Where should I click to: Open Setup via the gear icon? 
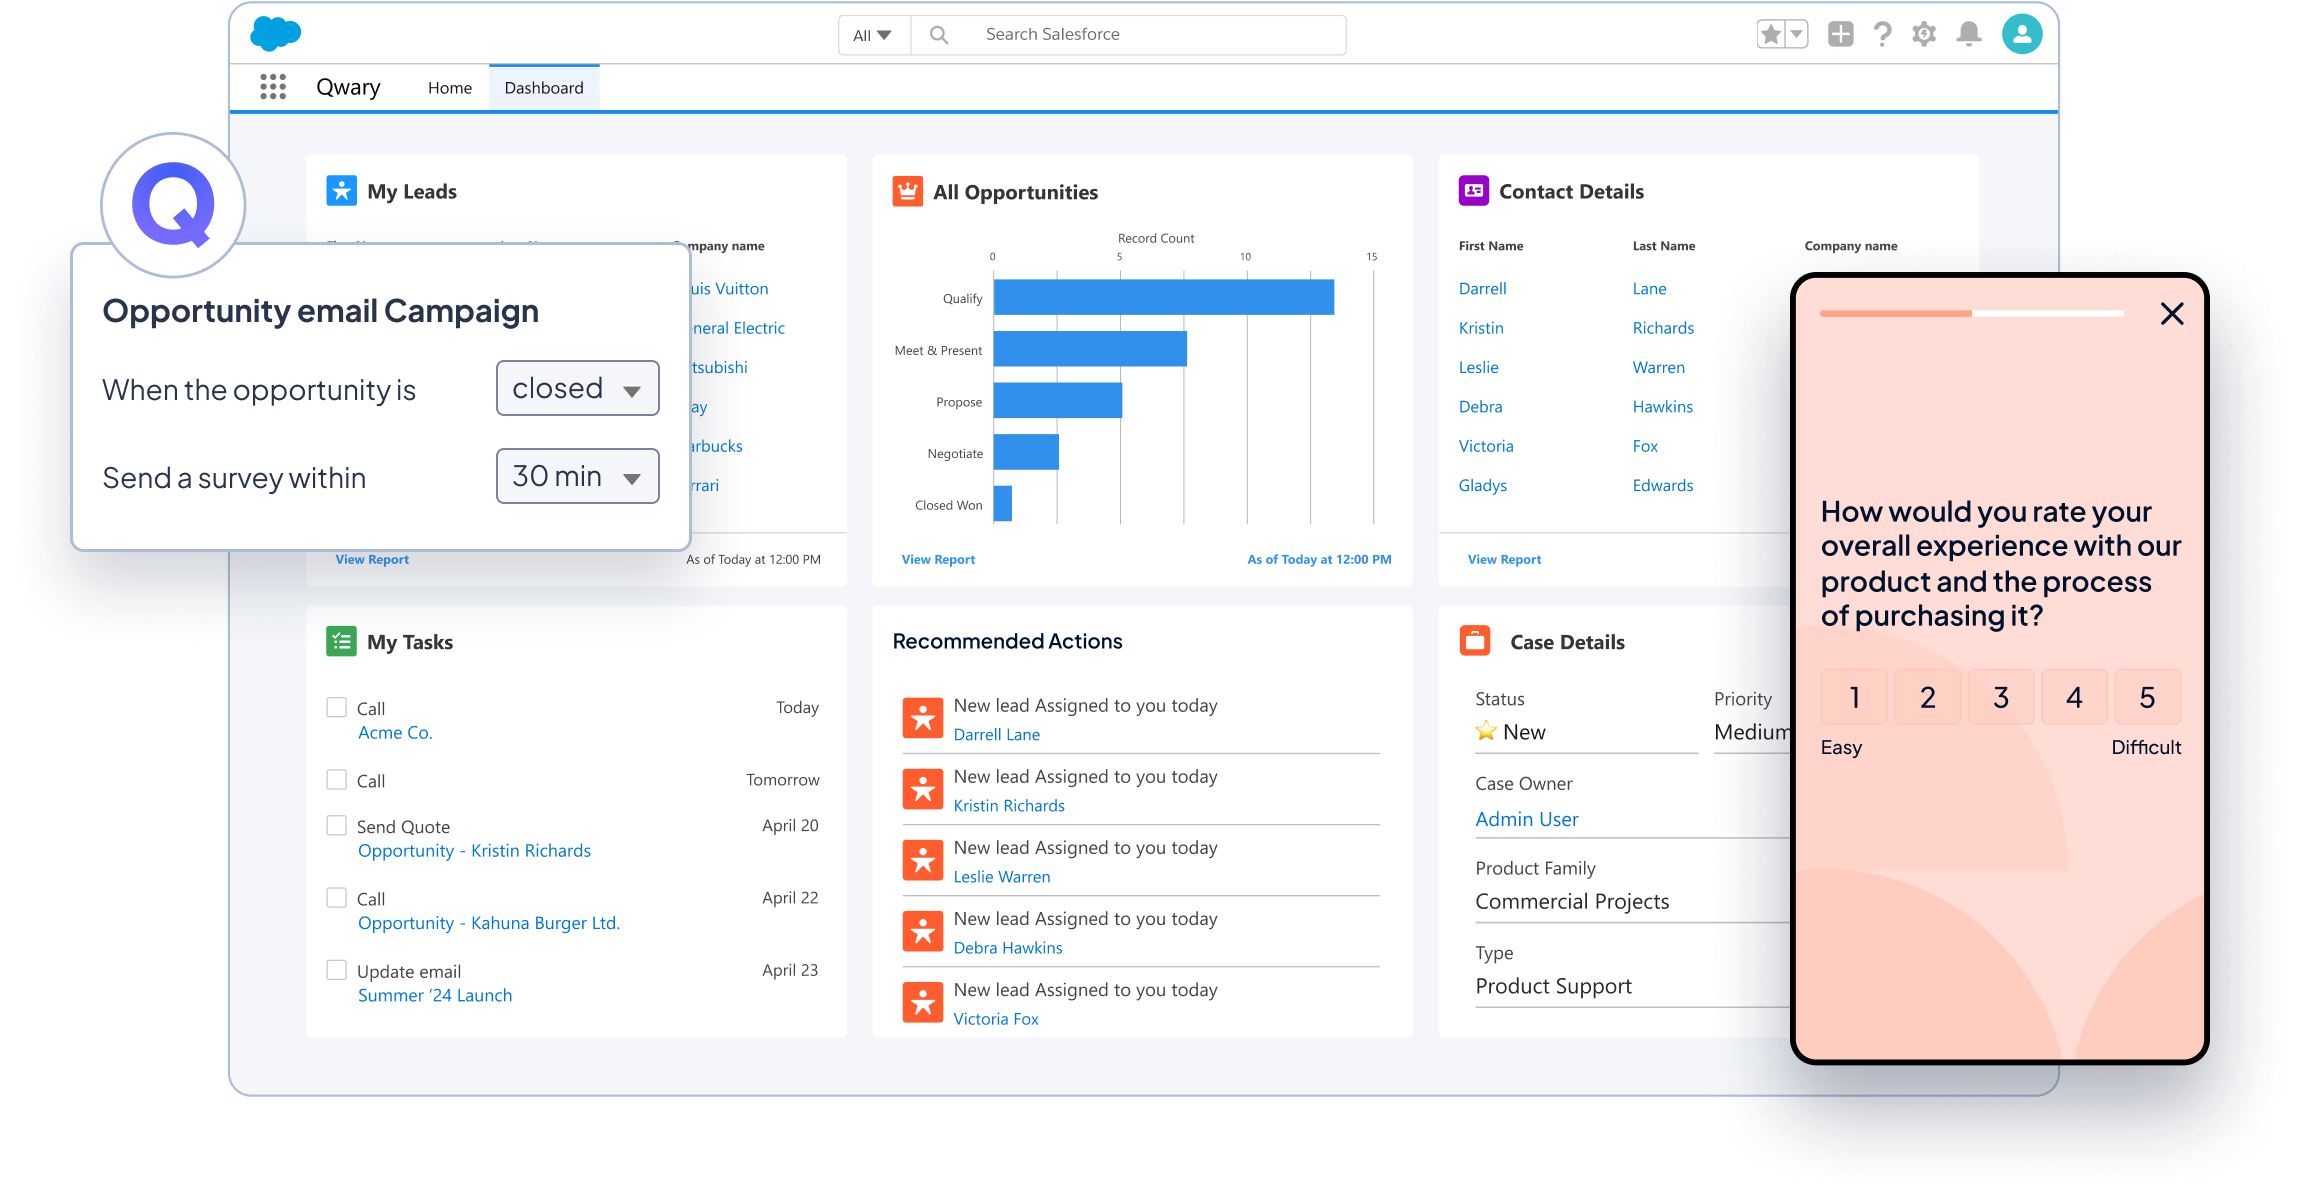tap(1924, 33)
